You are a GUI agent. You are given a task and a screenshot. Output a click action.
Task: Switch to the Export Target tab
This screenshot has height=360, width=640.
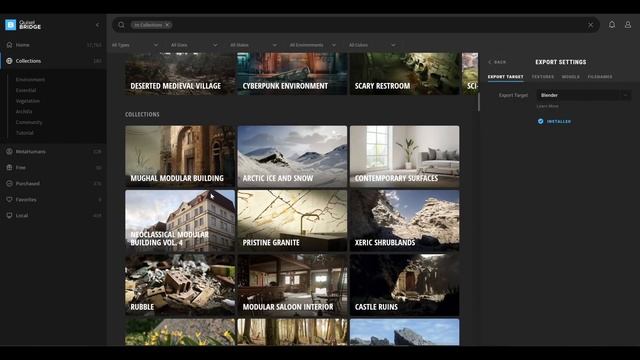(x=505, y=77)
